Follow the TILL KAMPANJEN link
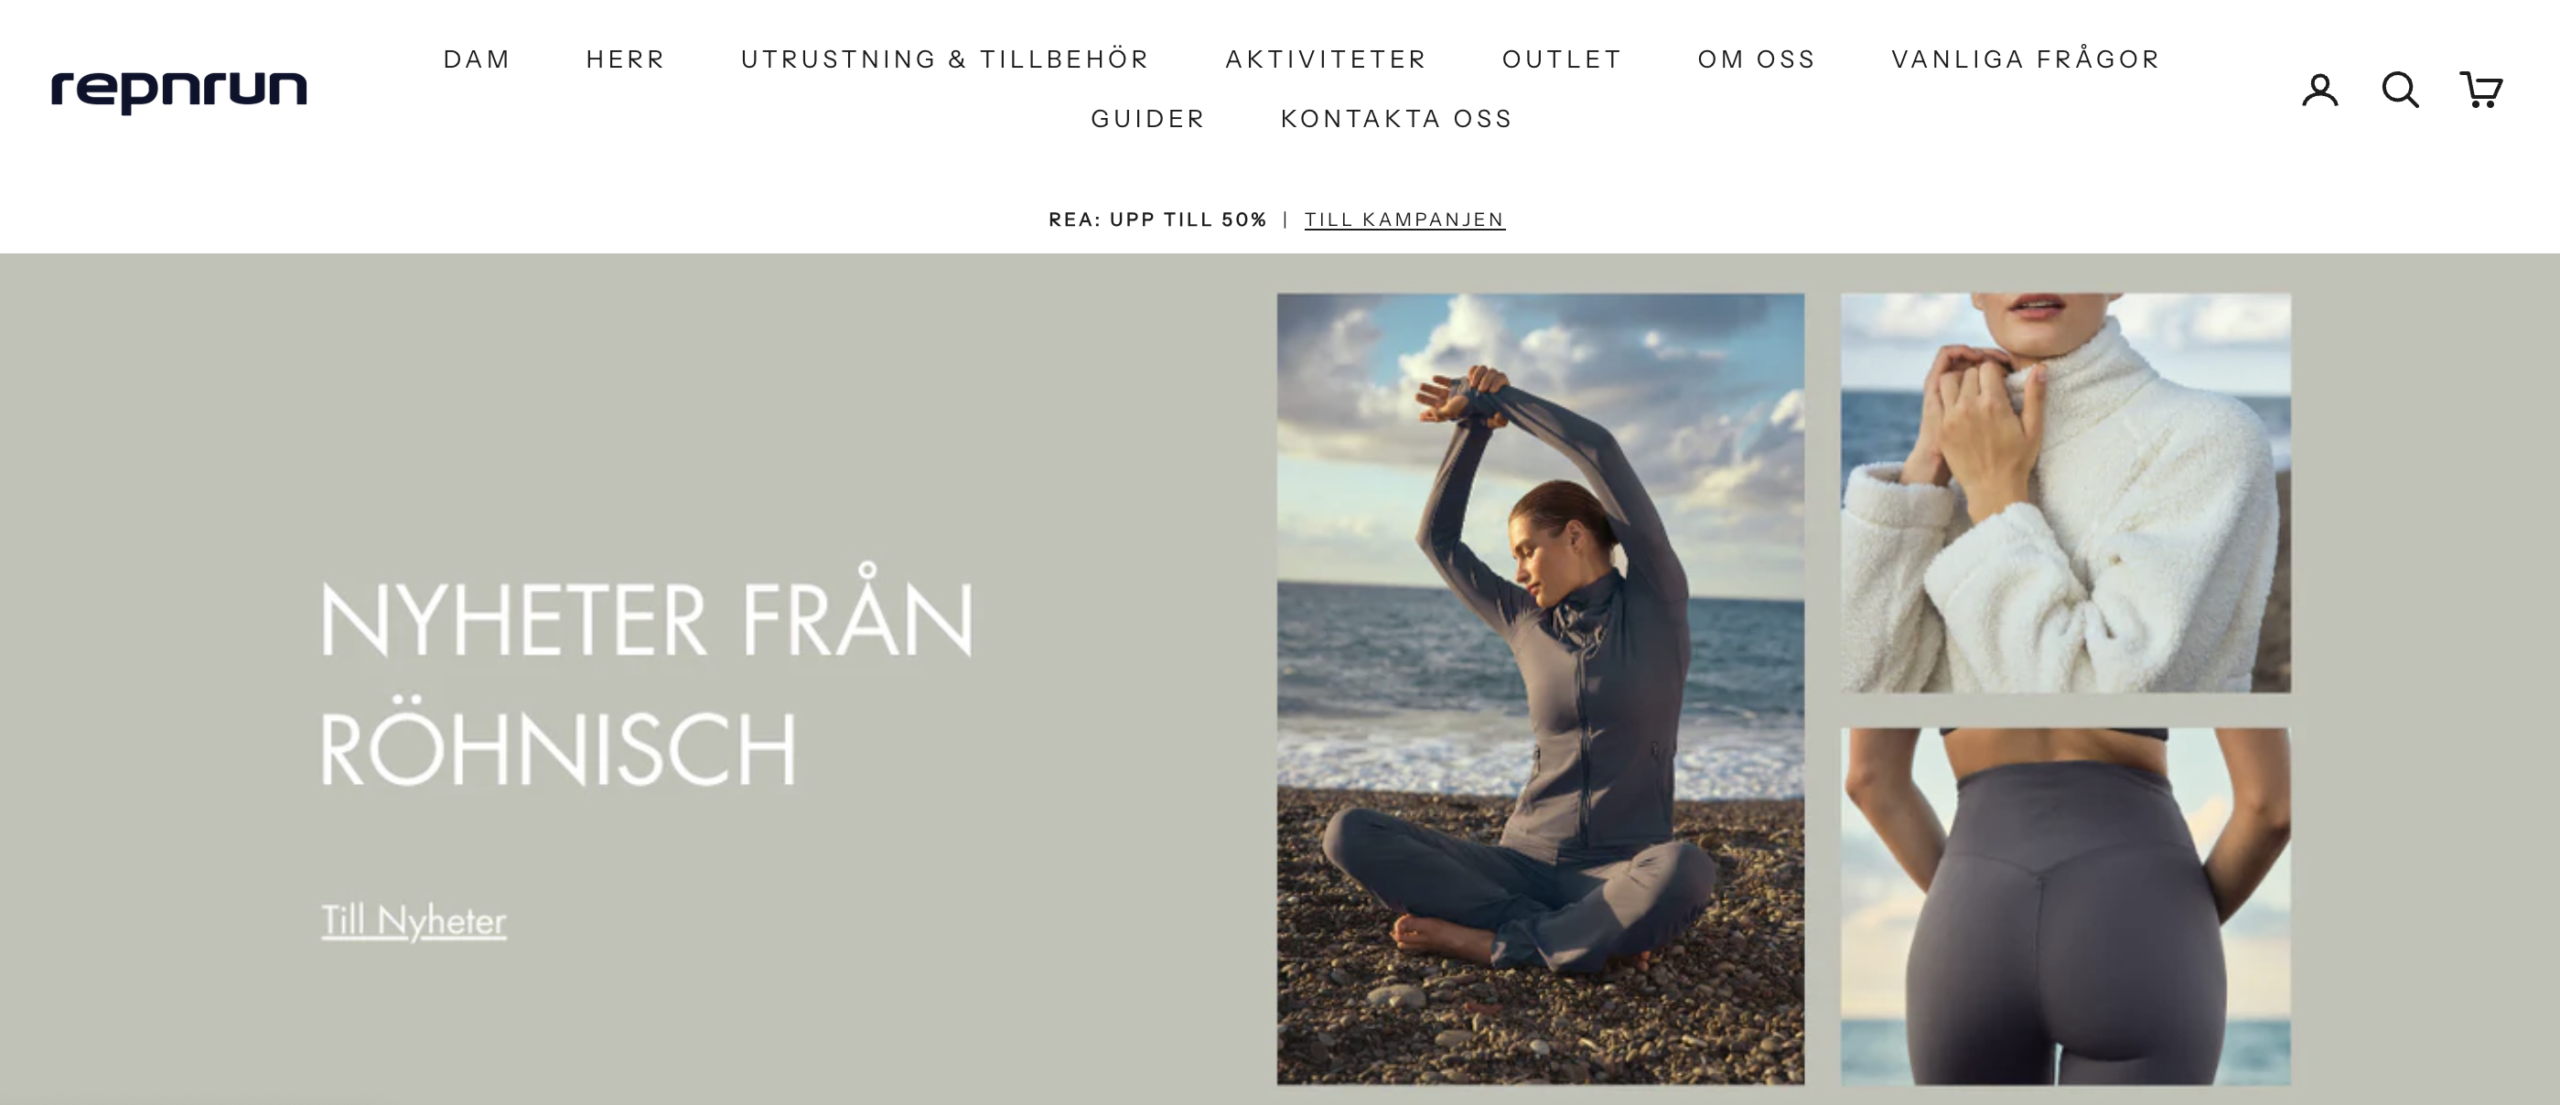 pyautogui.click(x=1404, y=219)
